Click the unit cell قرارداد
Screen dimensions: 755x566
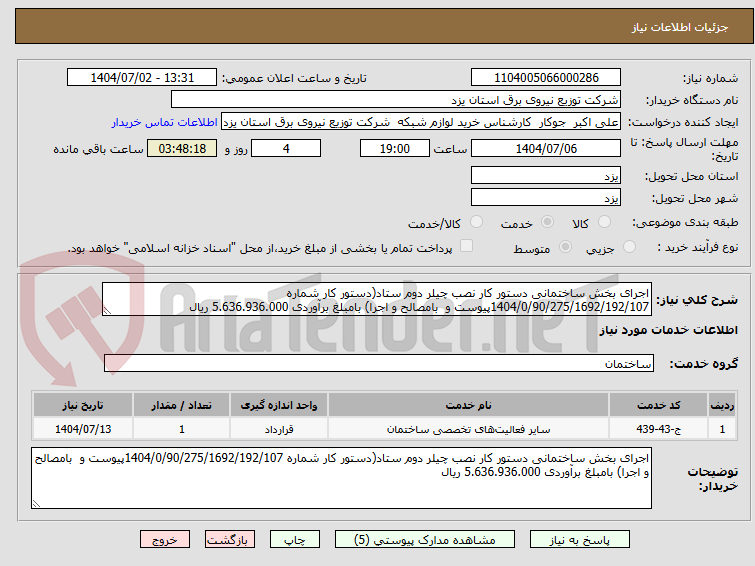click(279, 429)
